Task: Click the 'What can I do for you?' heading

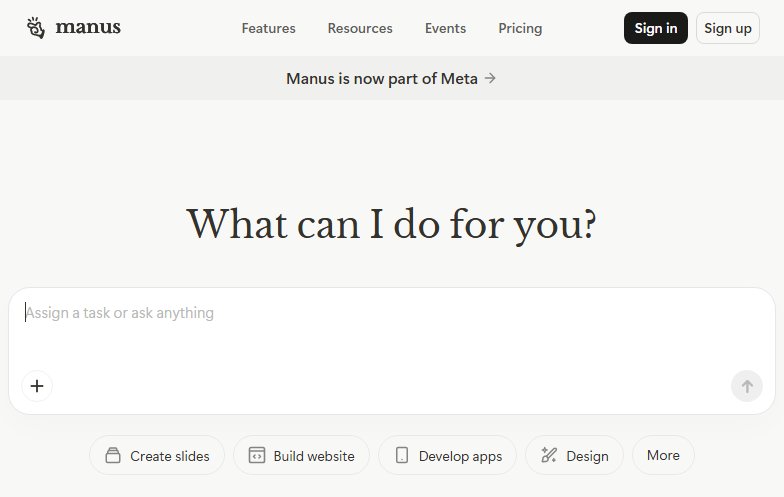Action: [392, 224]
